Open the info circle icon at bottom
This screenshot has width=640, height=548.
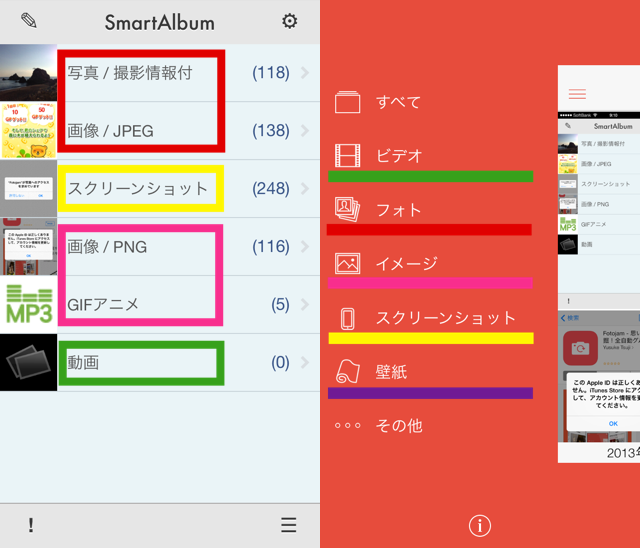[480, 526]
